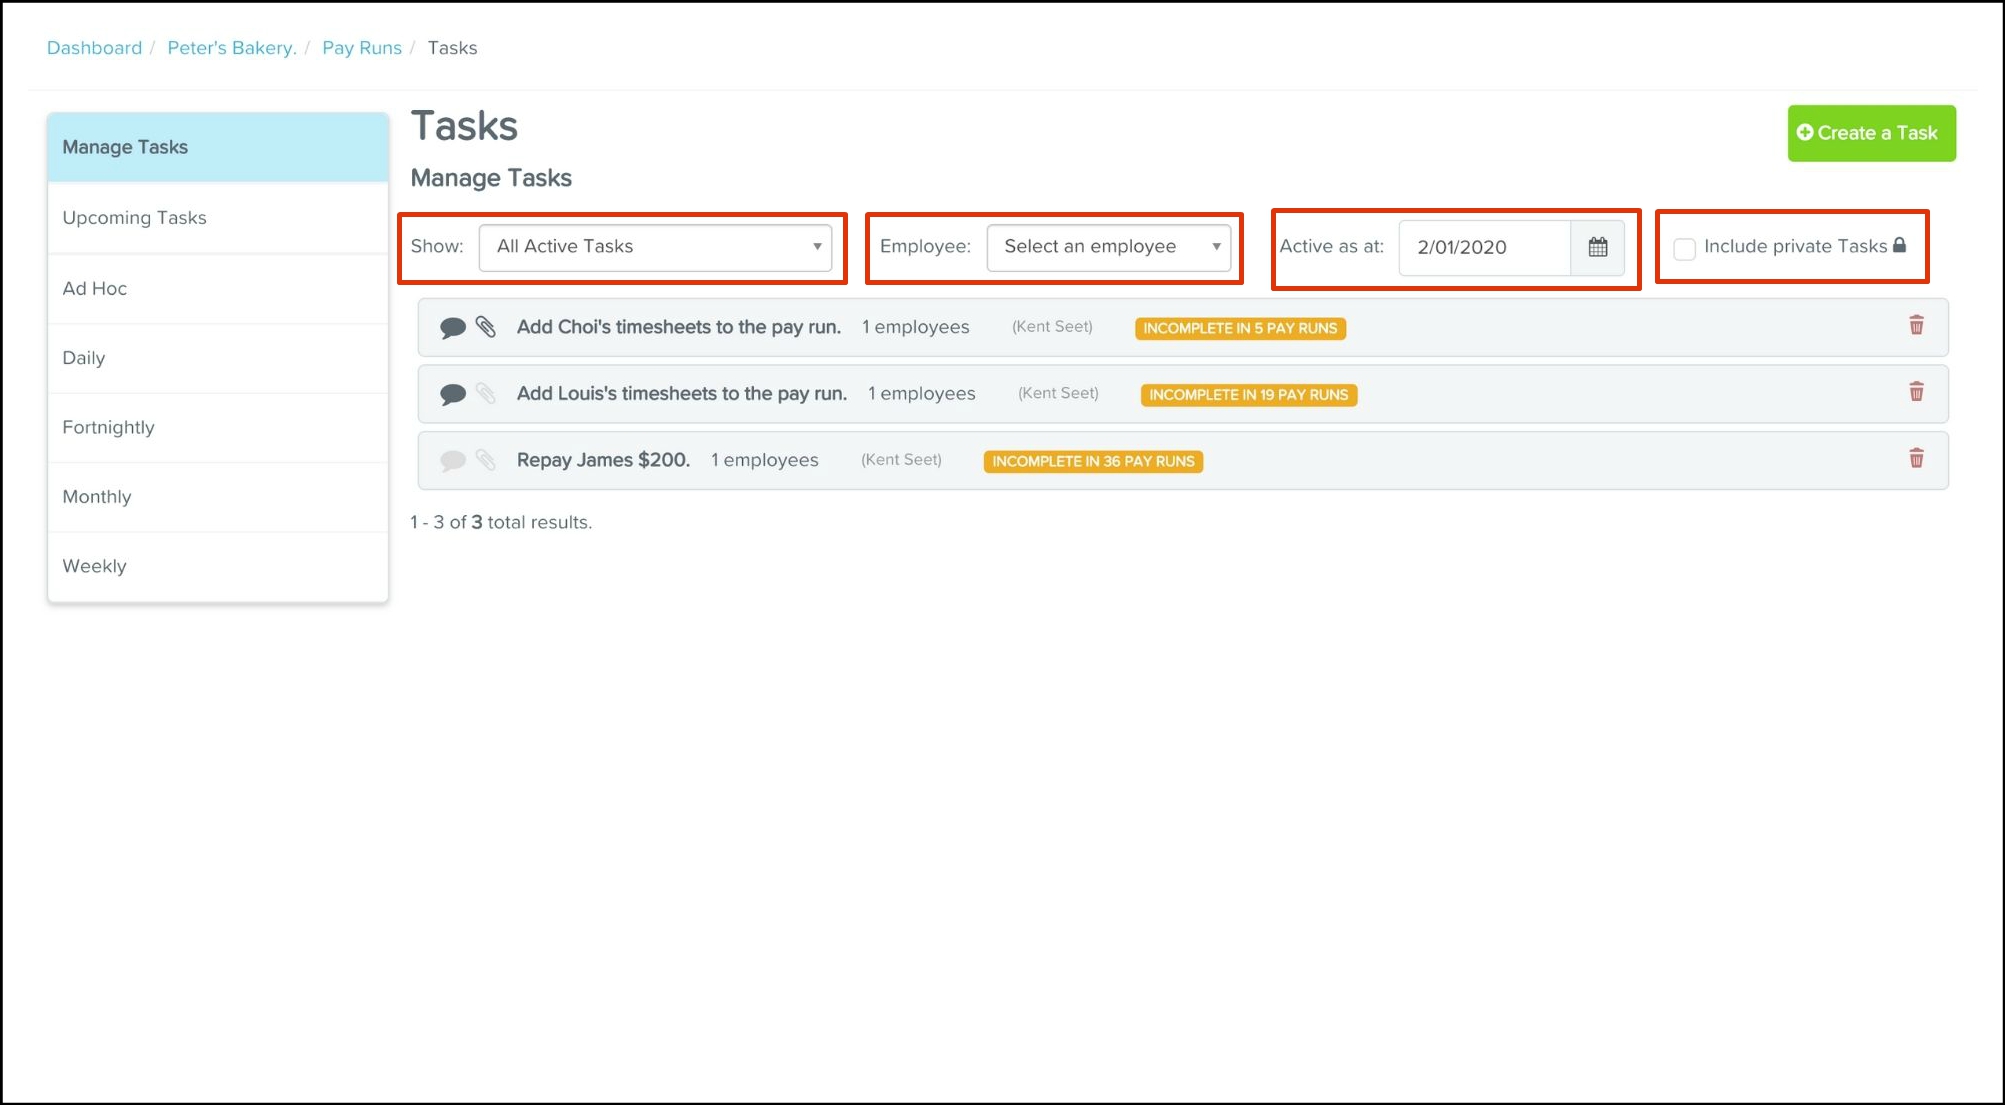Go to Ad Hoc tasks section
The width and height of the screenshot is (2005, 1105).
tap(94, 289)
